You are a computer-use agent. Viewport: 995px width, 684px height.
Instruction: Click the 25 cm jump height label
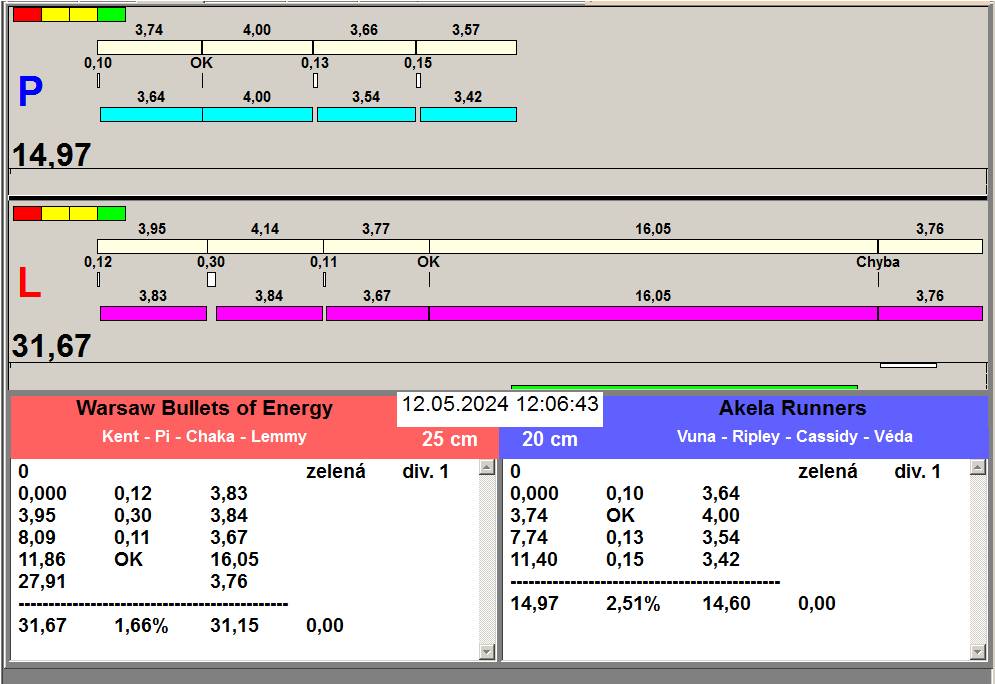pos(449,439)
